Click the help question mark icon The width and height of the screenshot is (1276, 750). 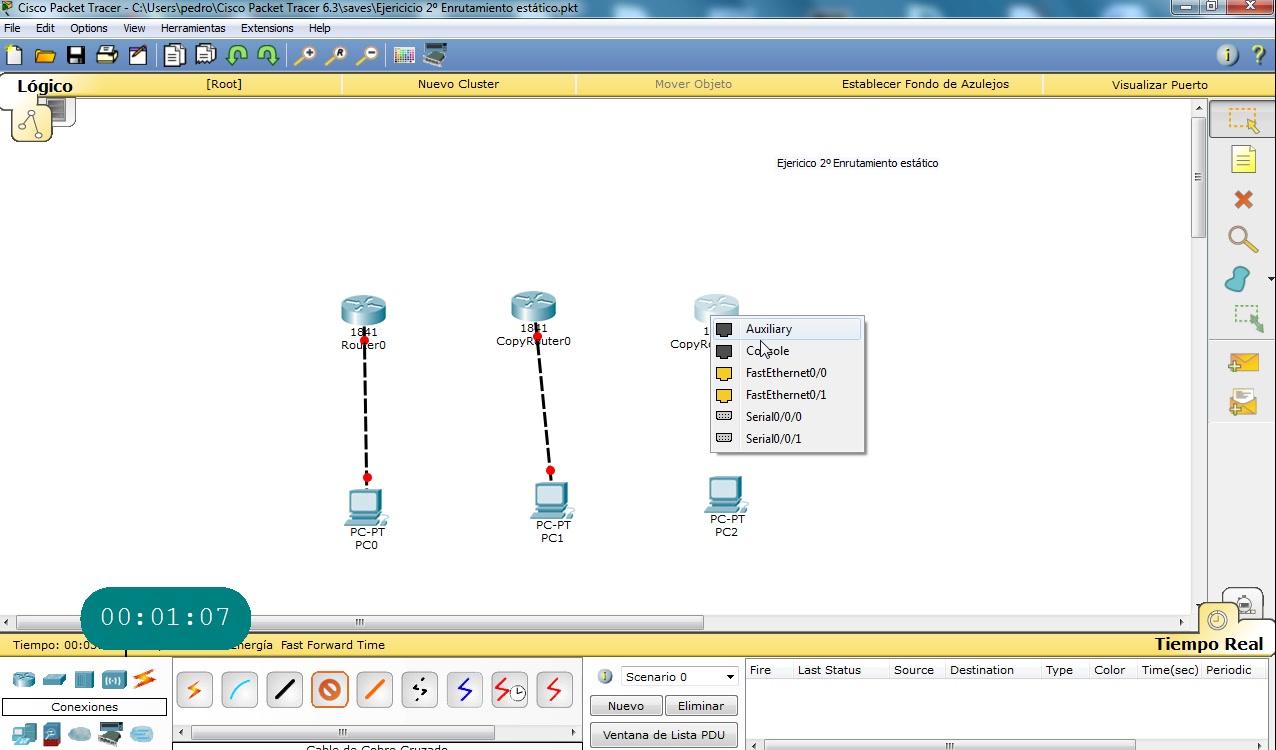click(1258, 55)
